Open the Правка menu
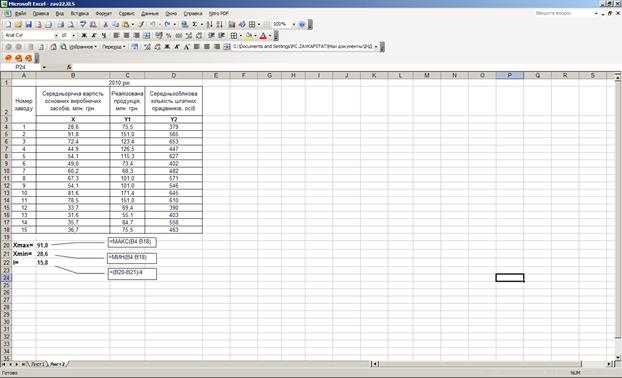Viewport: 622px width, 378px height. (x=40, y=13)
